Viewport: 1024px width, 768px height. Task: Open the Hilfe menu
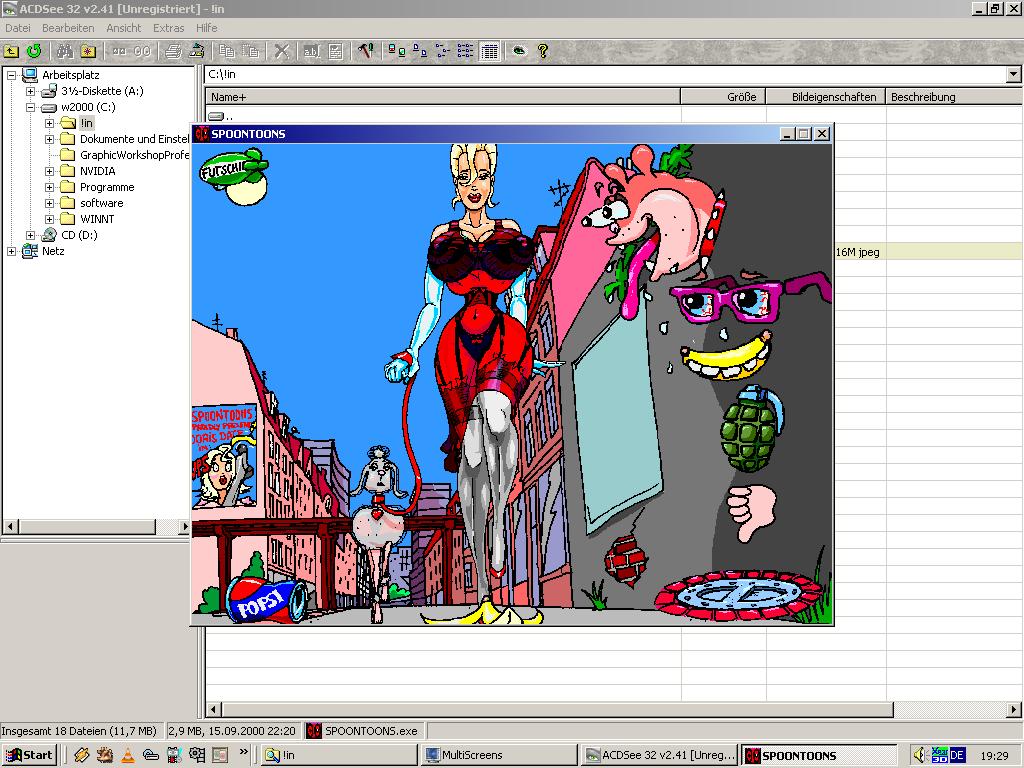206,28
